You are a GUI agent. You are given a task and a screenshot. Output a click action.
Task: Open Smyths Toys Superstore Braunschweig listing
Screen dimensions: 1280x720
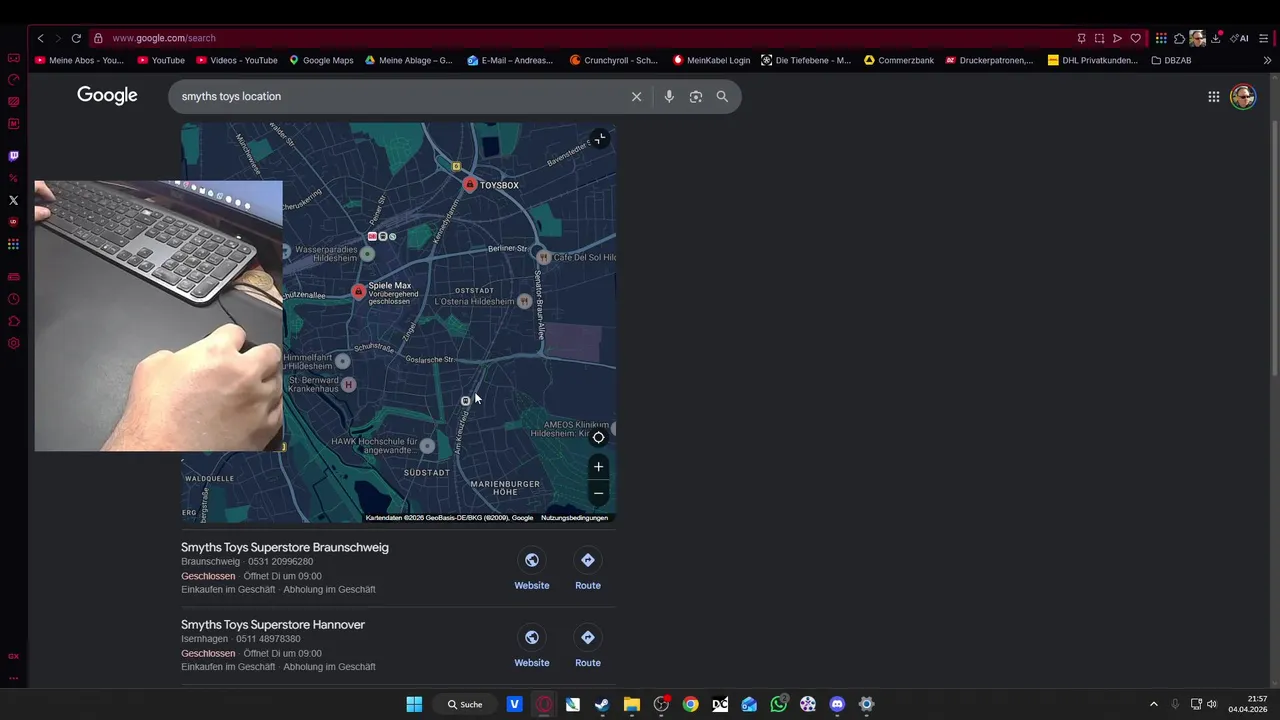285,547
